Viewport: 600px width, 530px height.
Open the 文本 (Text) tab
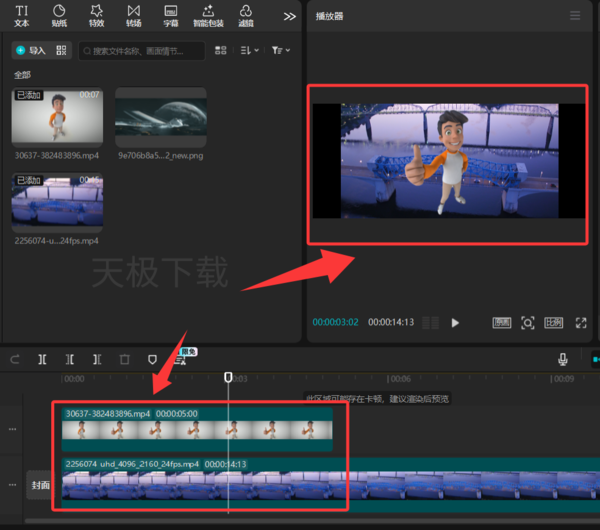tap(21, 16)
